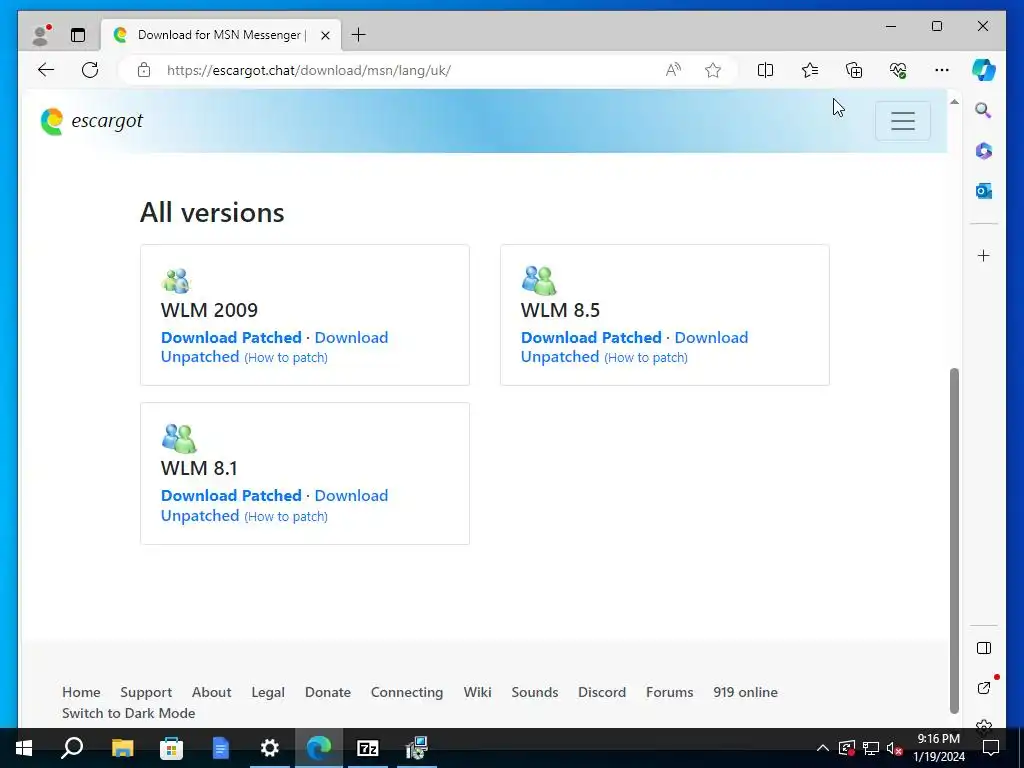Viewport: 1024px width, 768px height.
Task: Go back to the previous page
Action: 46,70
